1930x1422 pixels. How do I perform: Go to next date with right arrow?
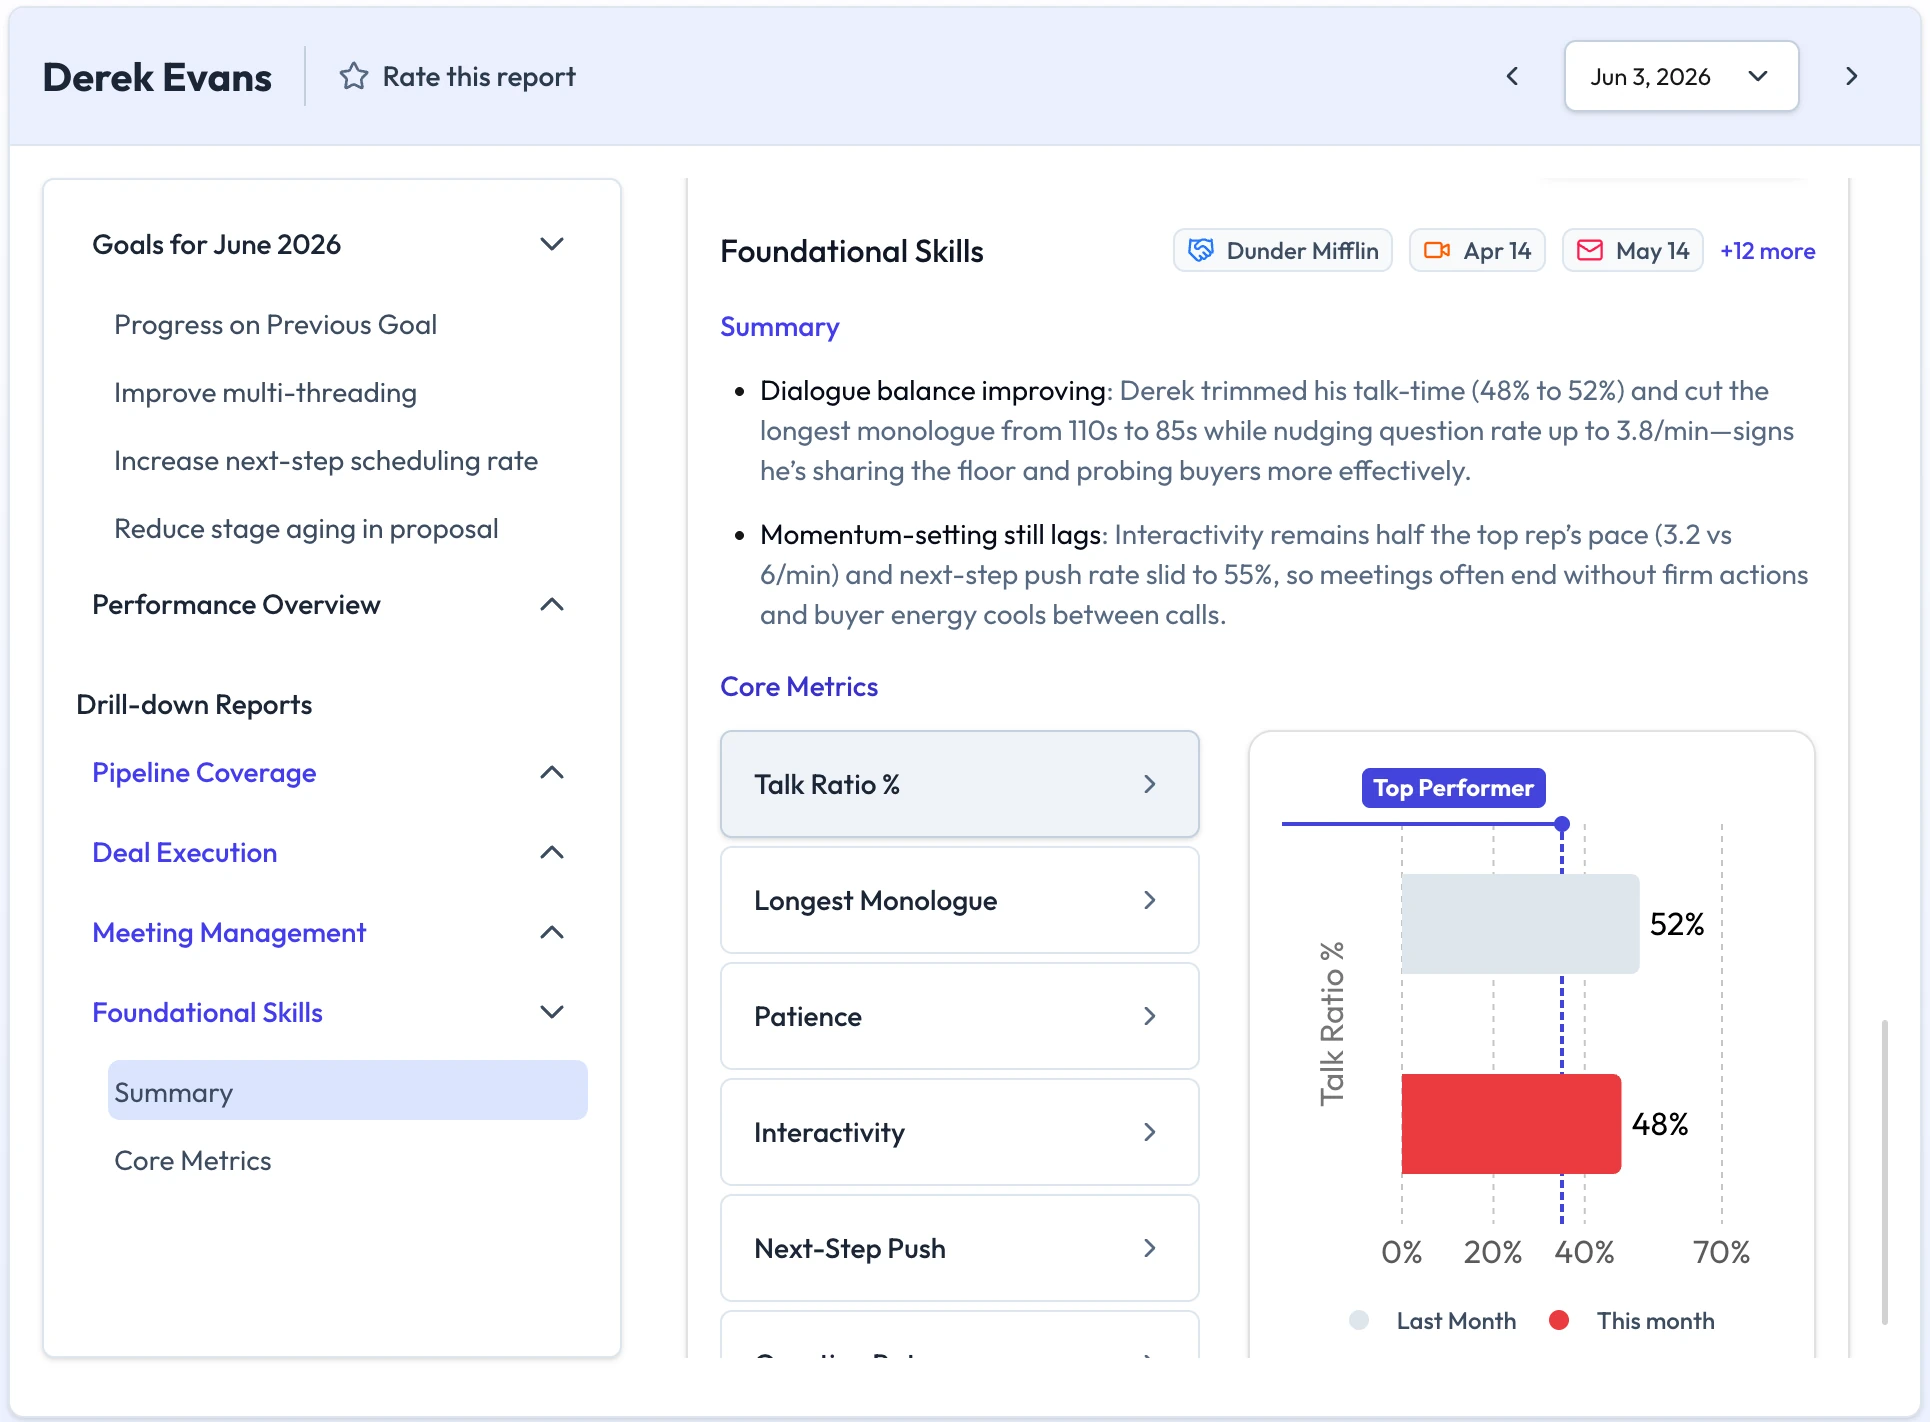pos(1851,76)
